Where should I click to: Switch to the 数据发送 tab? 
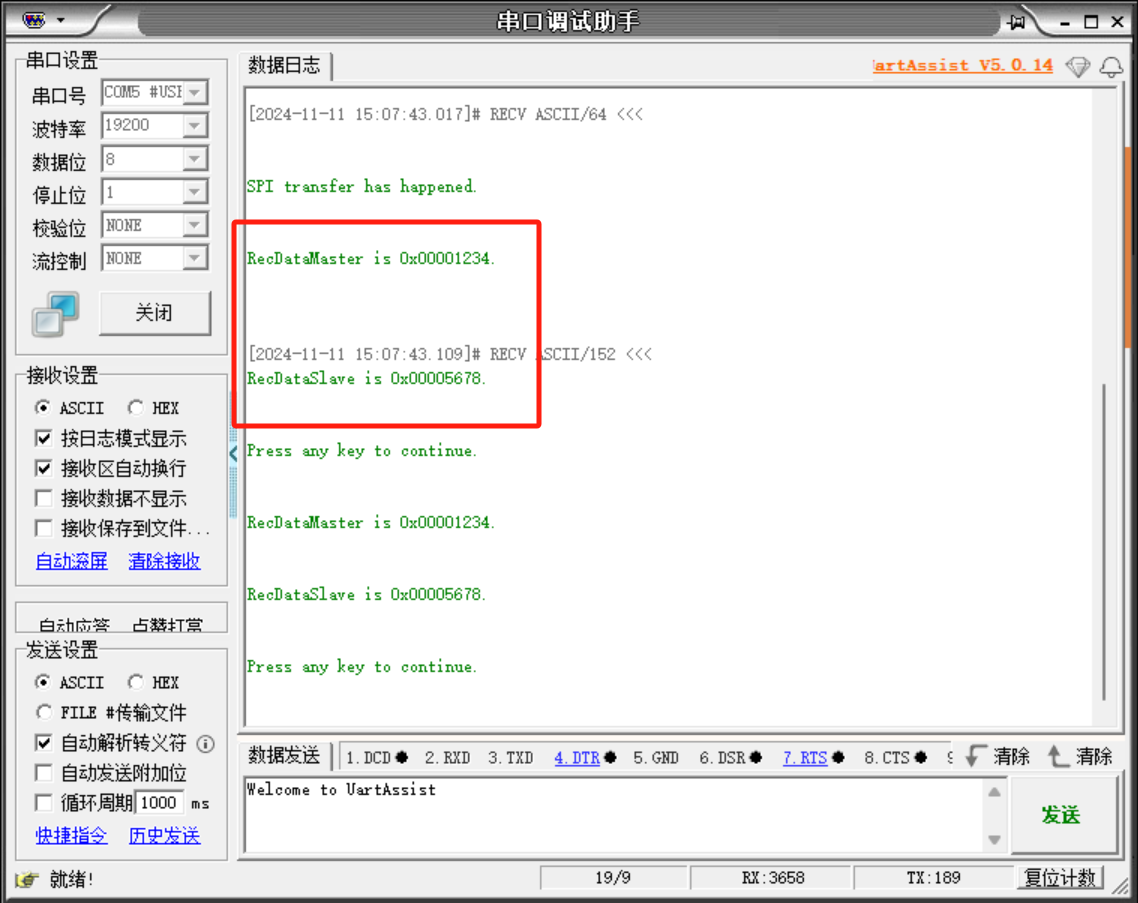coord(284,756)
